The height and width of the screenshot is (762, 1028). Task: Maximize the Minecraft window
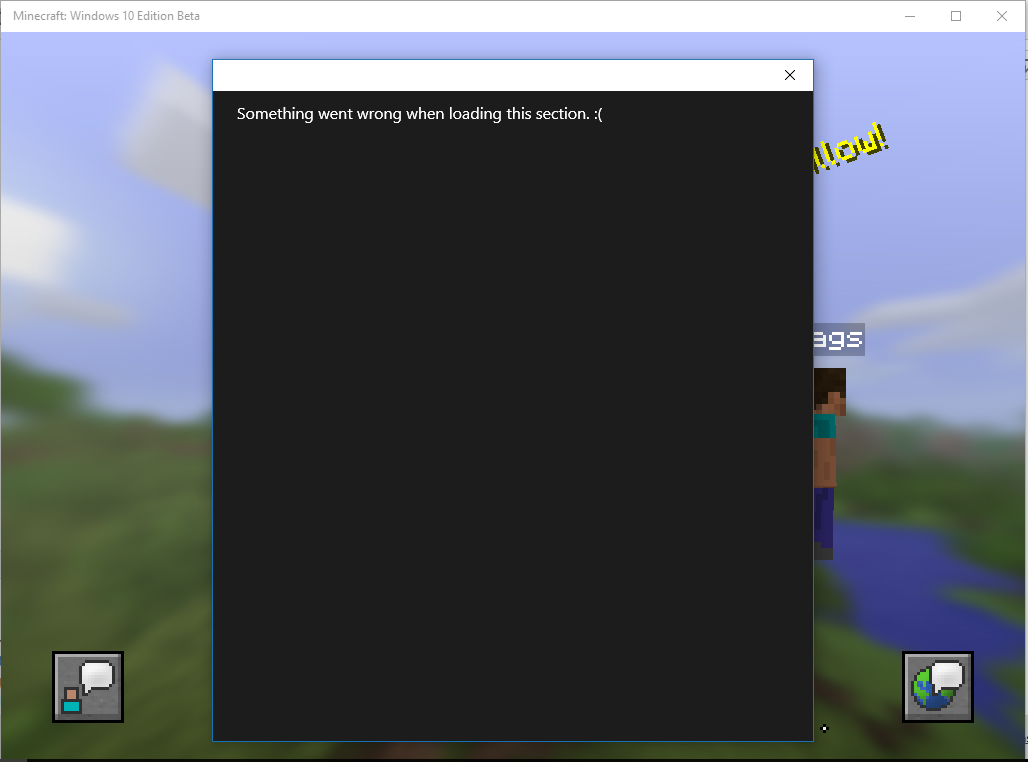pos(956,16)
